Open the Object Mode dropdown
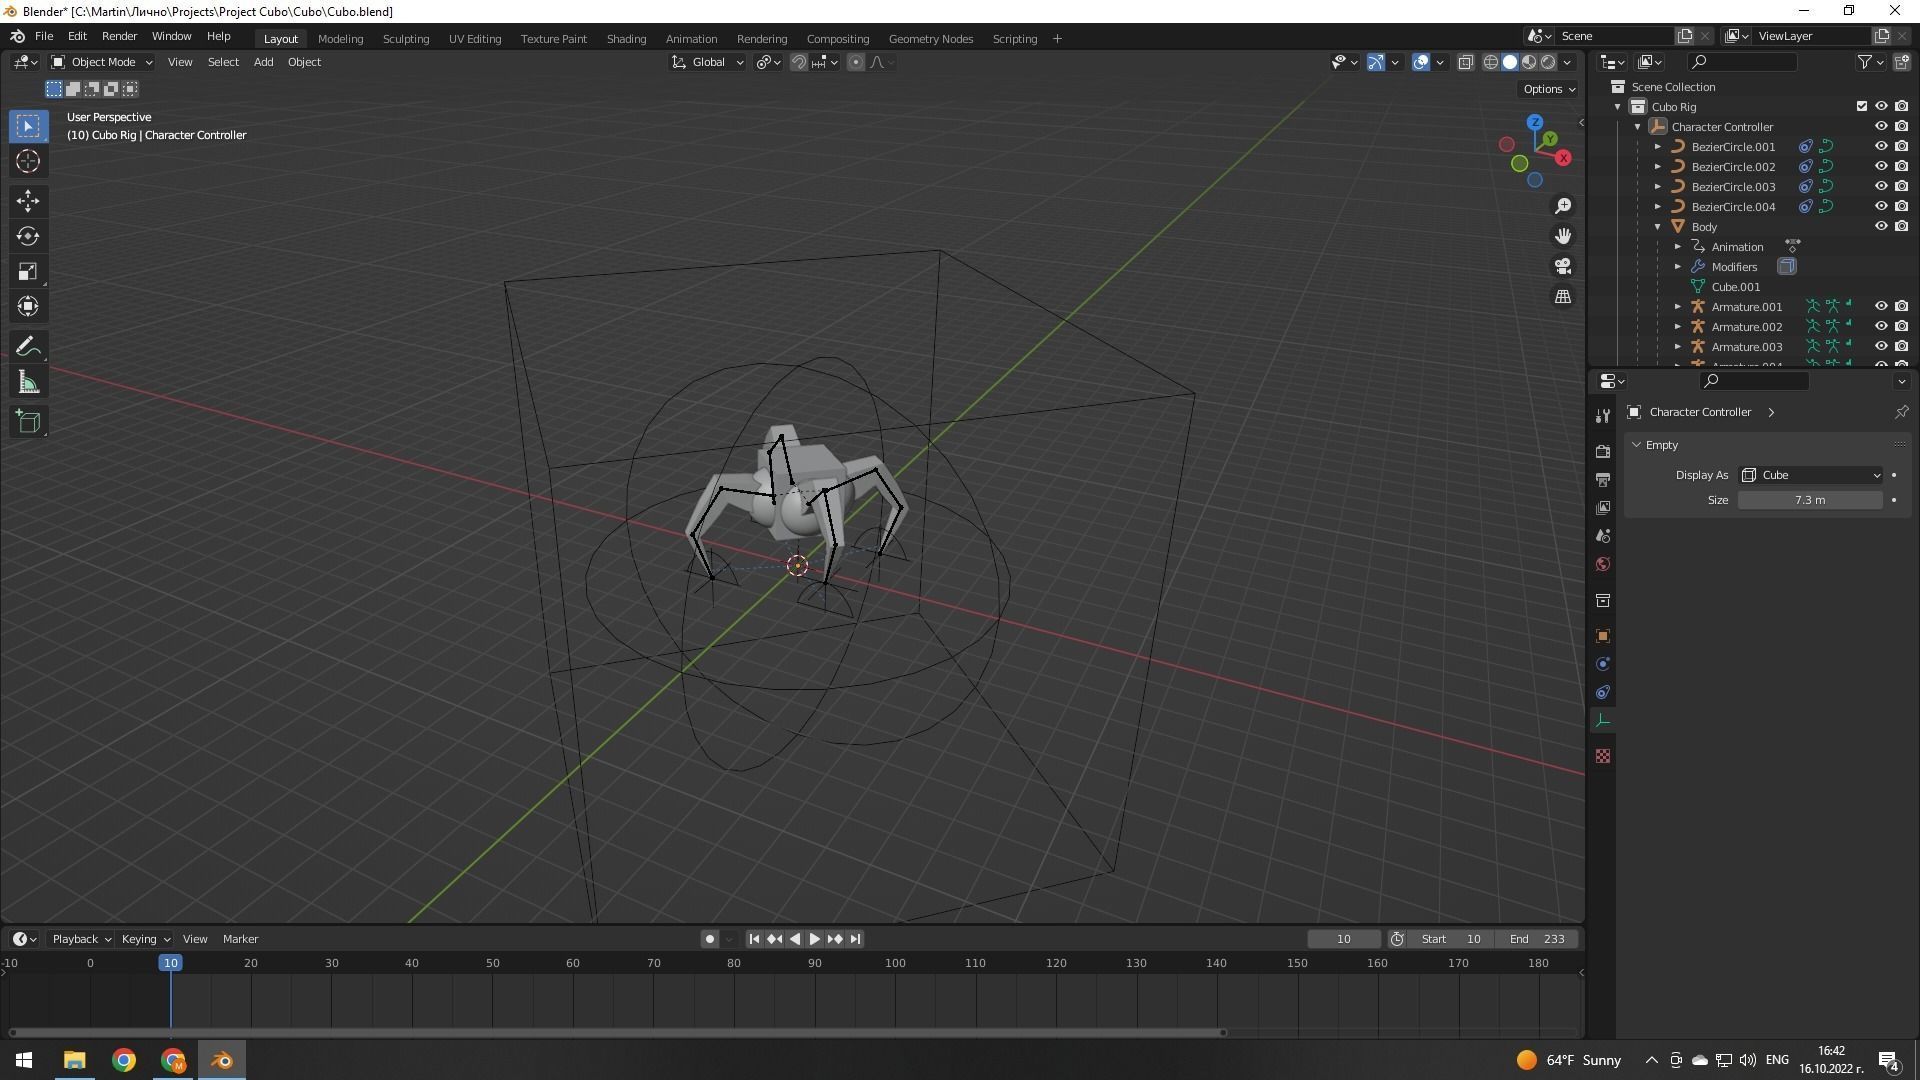The image size is (1920, 1080). (x=102, y=62)
